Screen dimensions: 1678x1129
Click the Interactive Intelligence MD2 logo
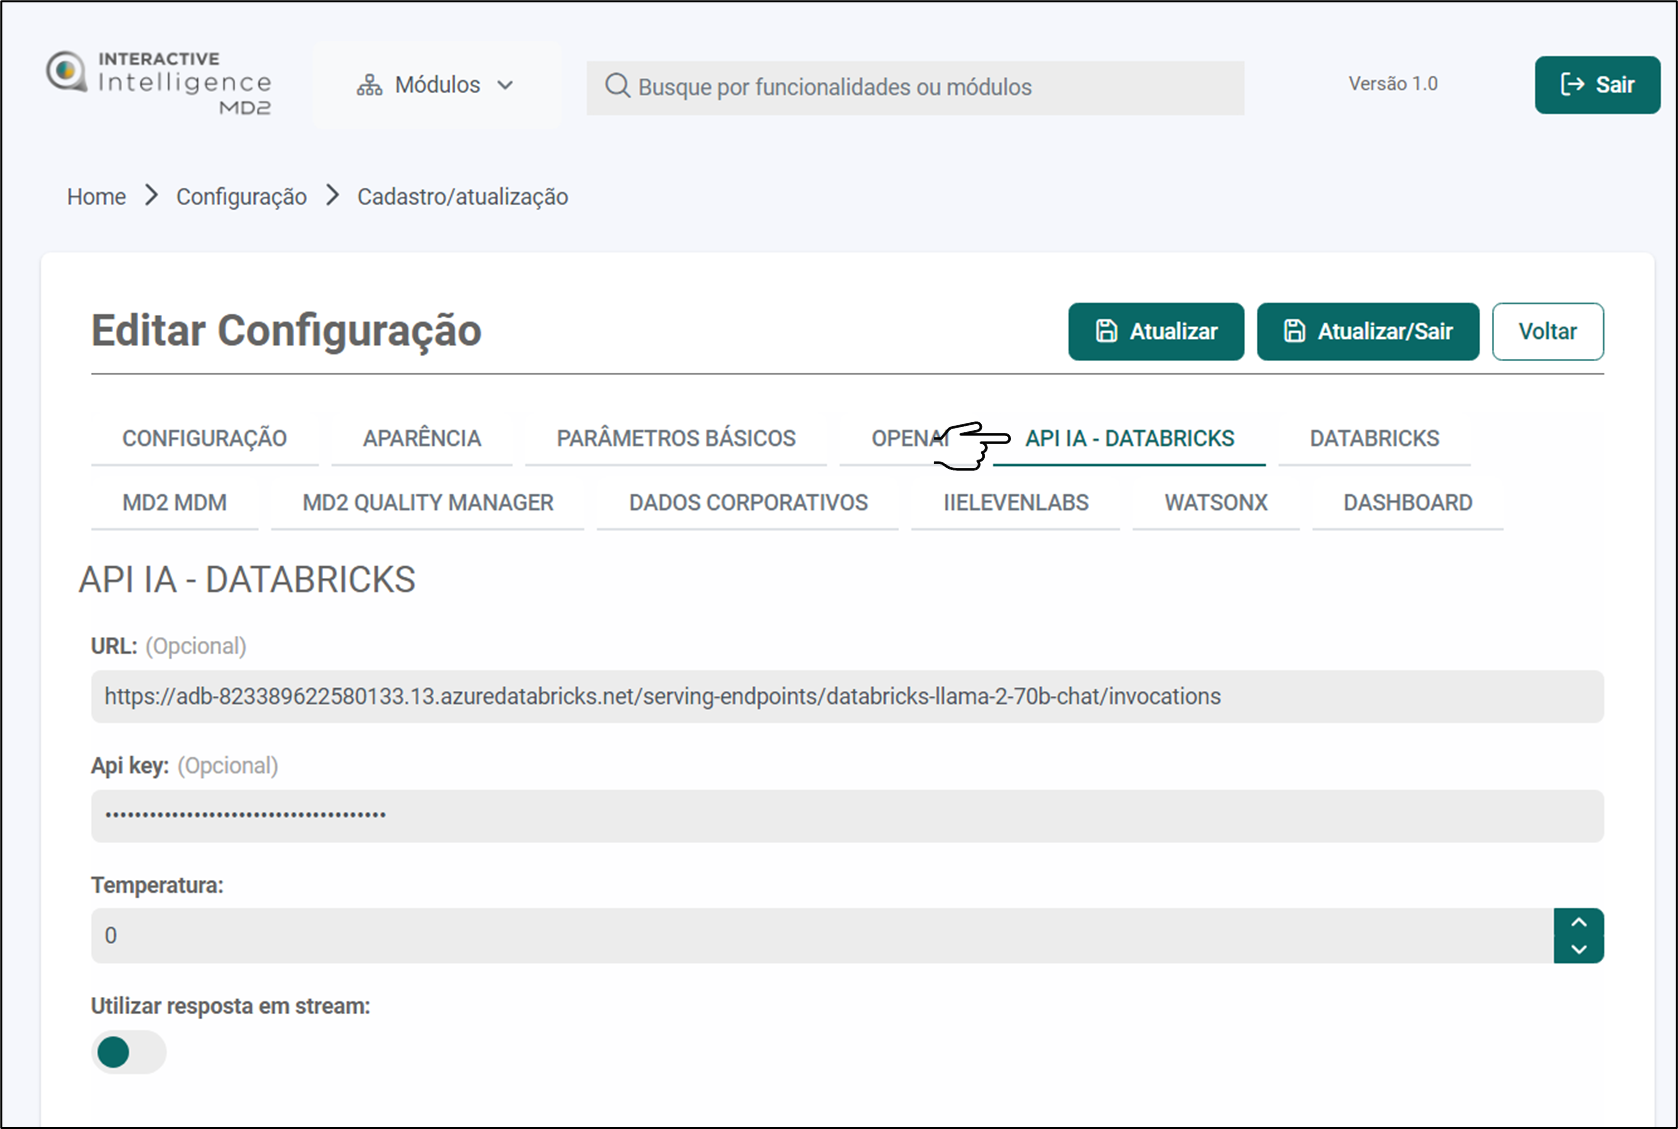159,84
